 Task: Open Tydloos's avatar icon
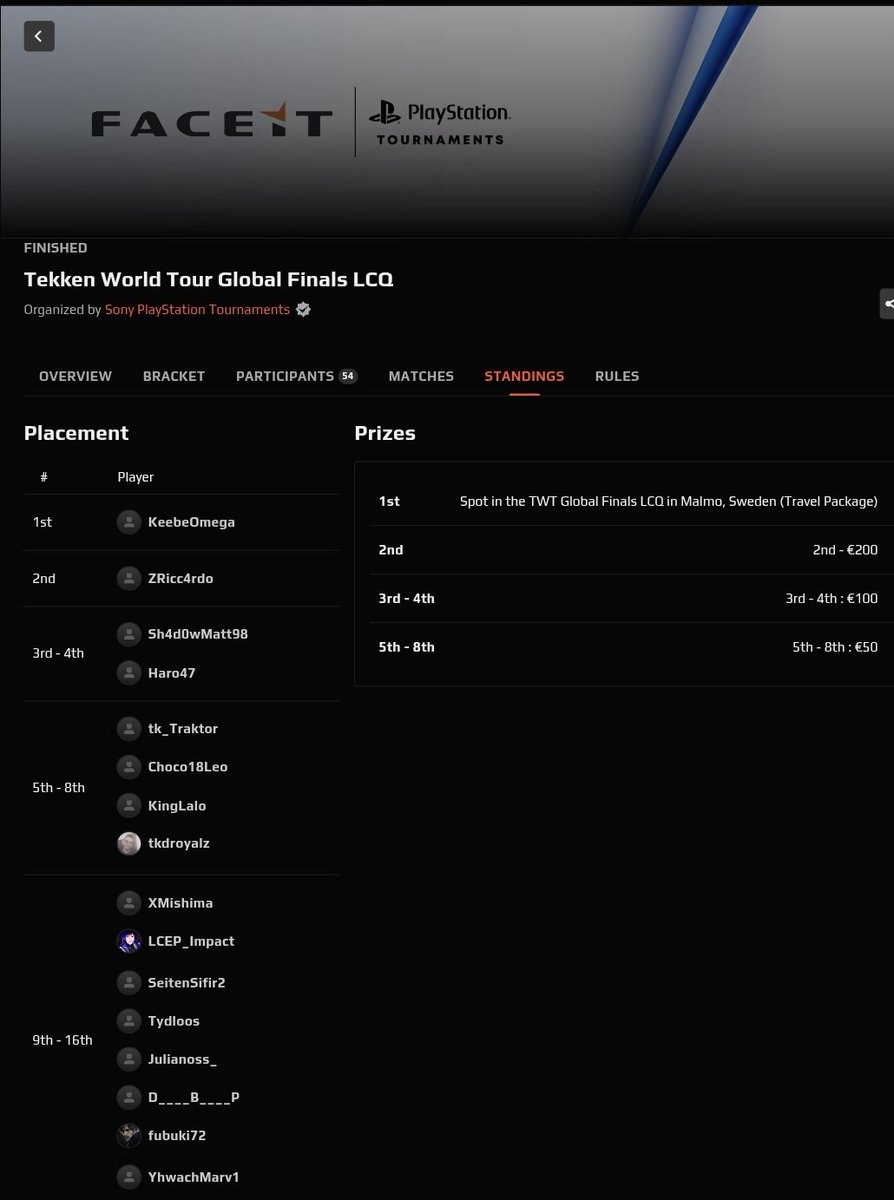[x=129, y=1021]
